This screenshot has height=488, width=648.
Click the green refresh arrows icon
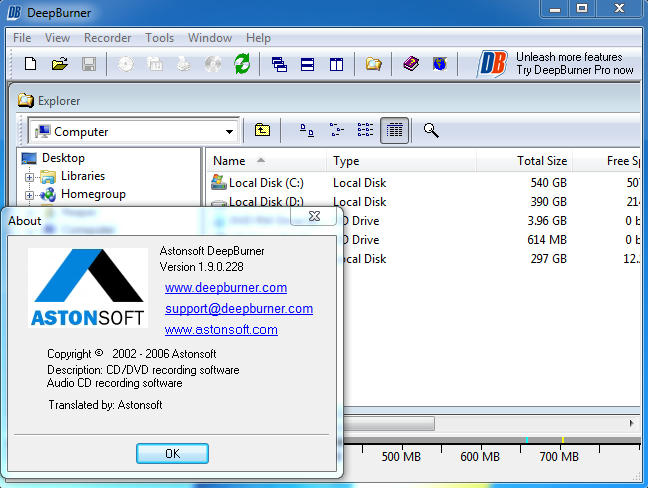click(242, 64)
